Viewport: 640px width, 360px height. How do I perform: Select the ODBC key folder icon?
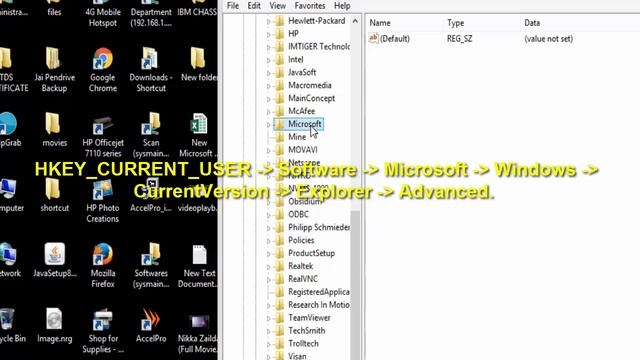280,214
